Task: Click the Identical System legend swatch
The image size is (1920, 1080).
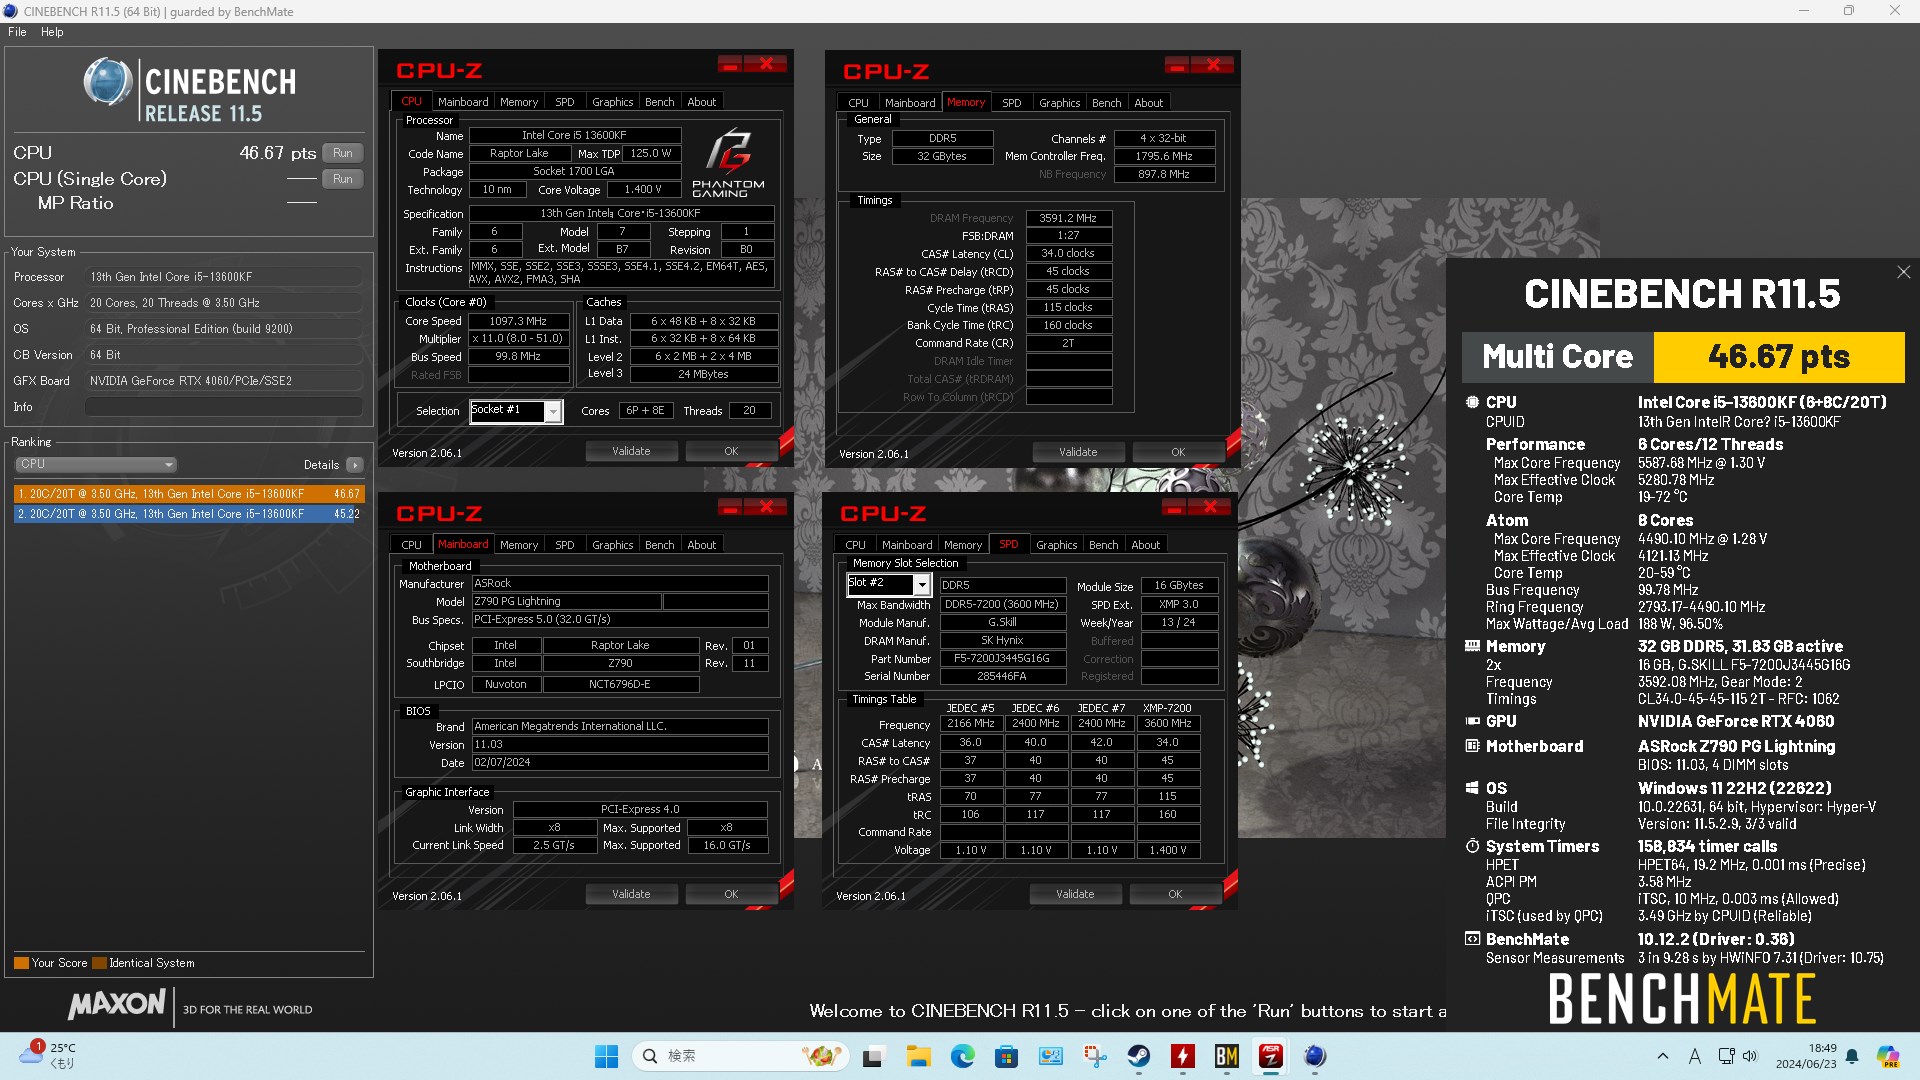Action: point(99,963)
